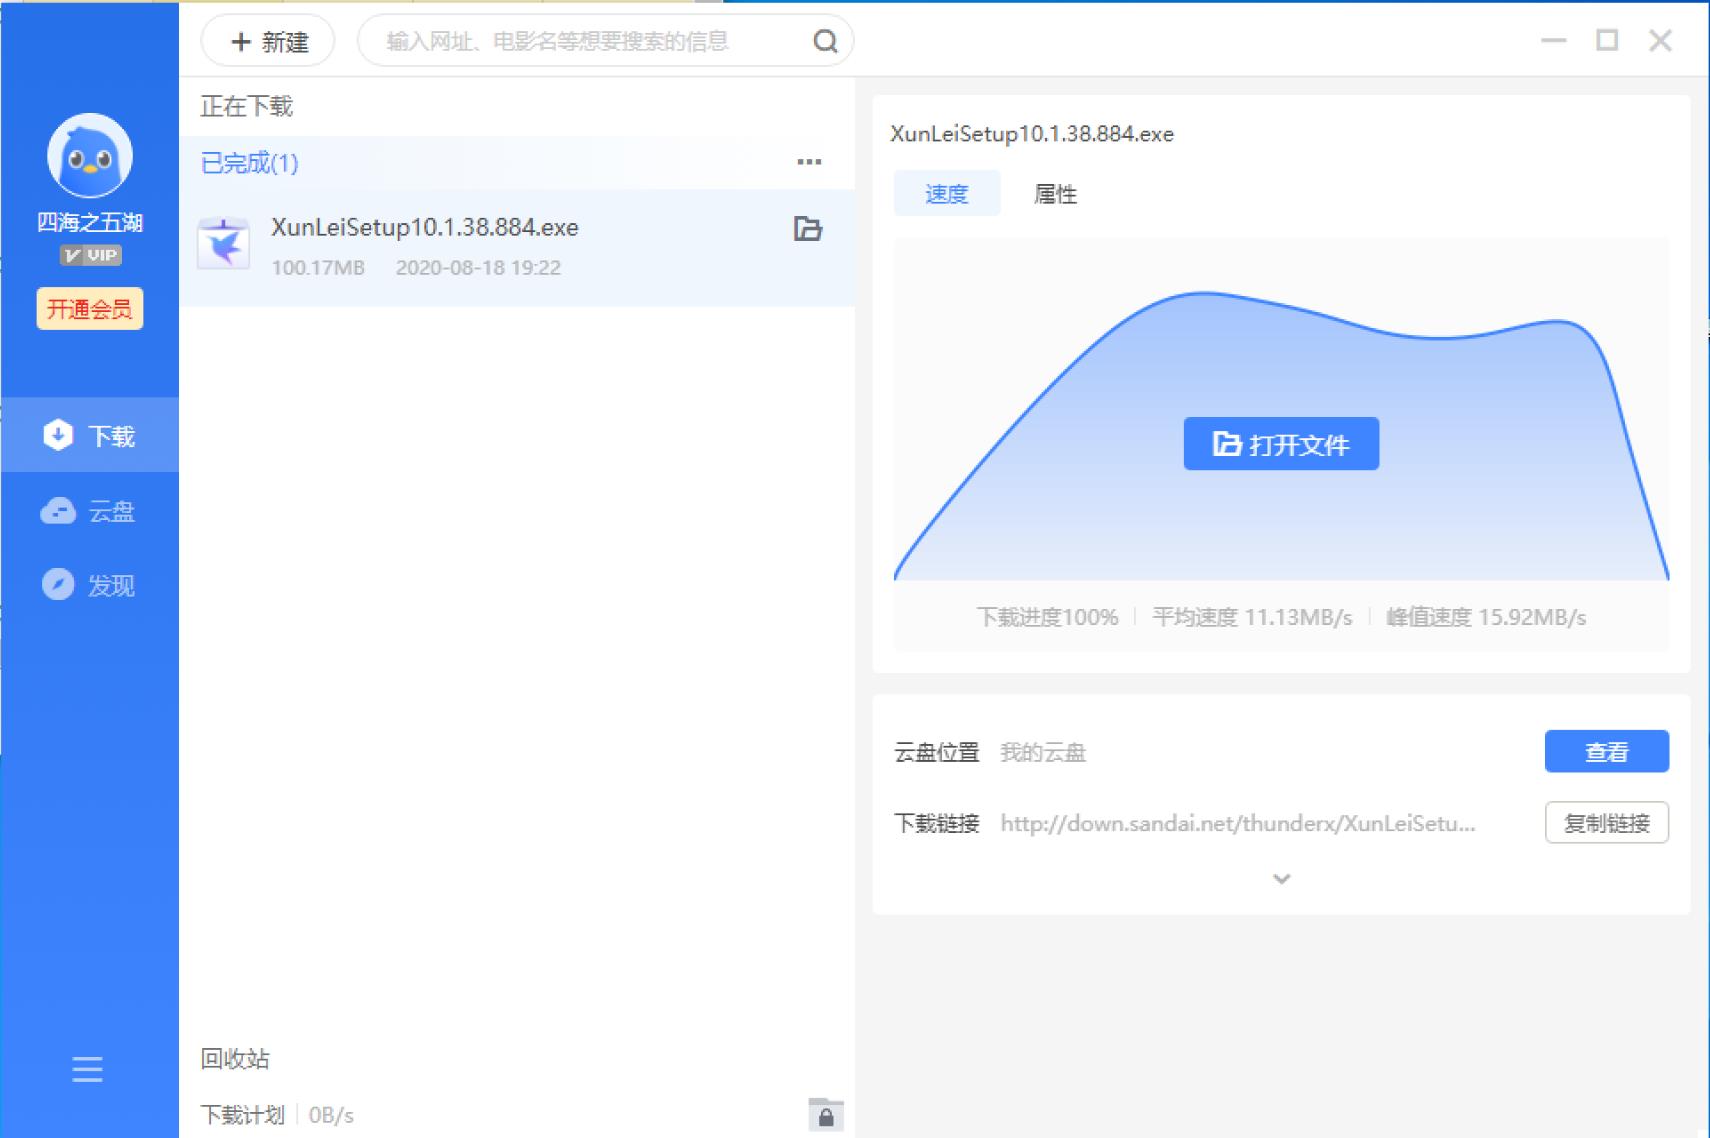This screenshot has height=1138, width=1710.
Task: Minimize the Xunlei window
Action: 1553,40
